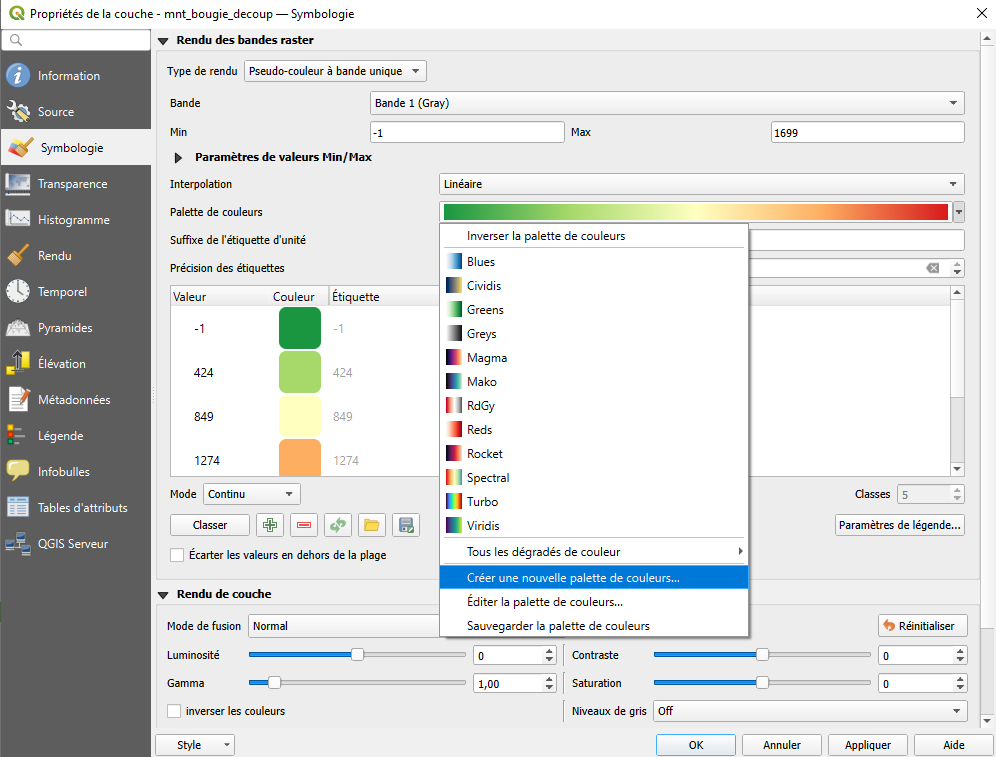Open the Mode Continu dropdown
Image resolution: width=996 pixels, height=757 pixels.
251,494
